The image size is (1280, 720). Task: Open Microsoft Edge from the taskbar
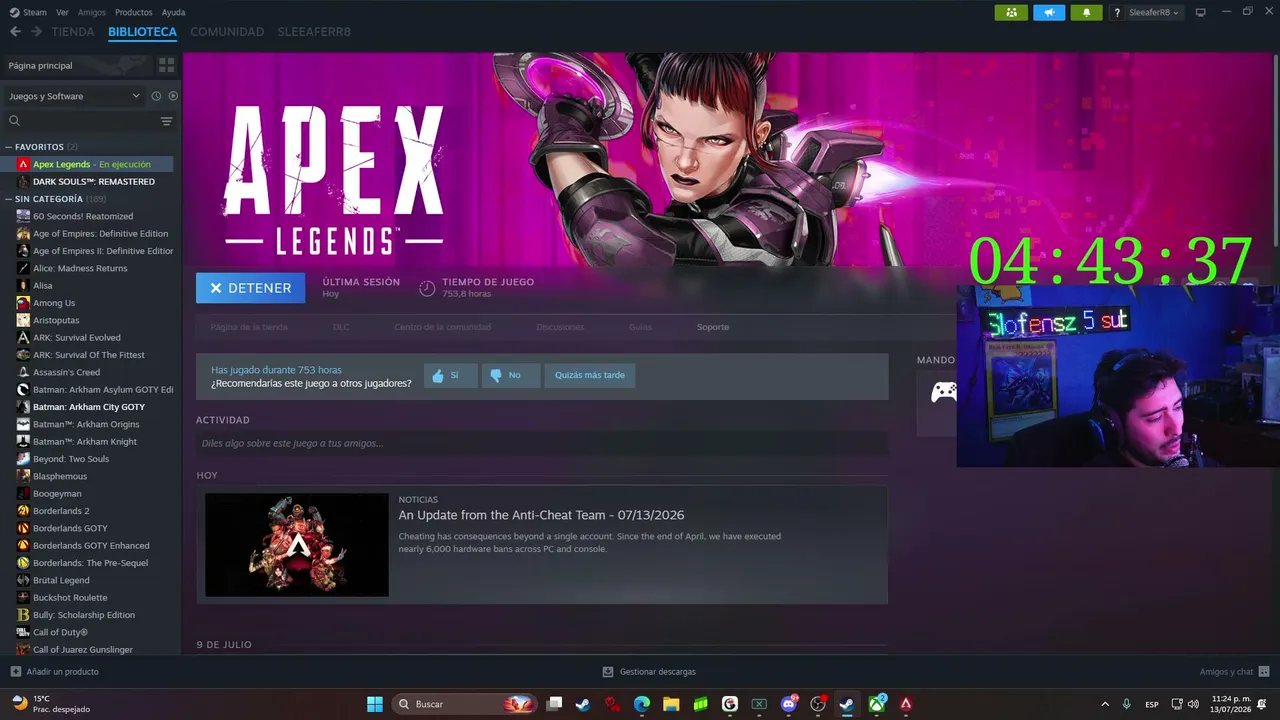pos(642,704)
